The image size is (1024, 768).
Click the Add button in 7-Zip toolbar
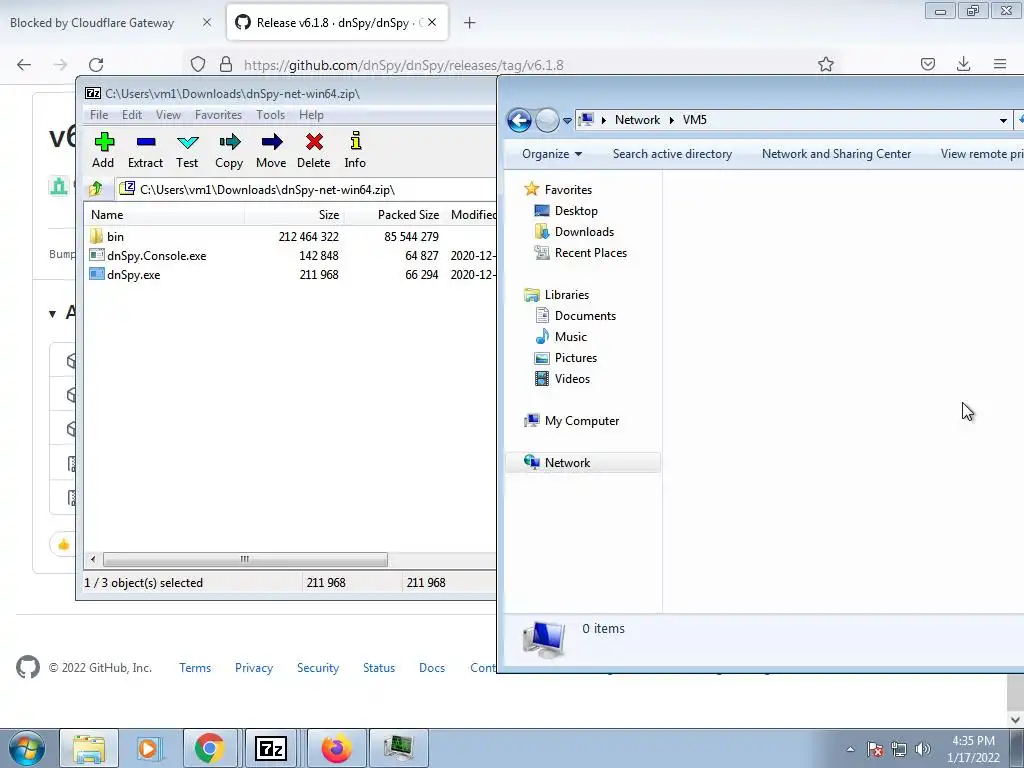(103, 151)
